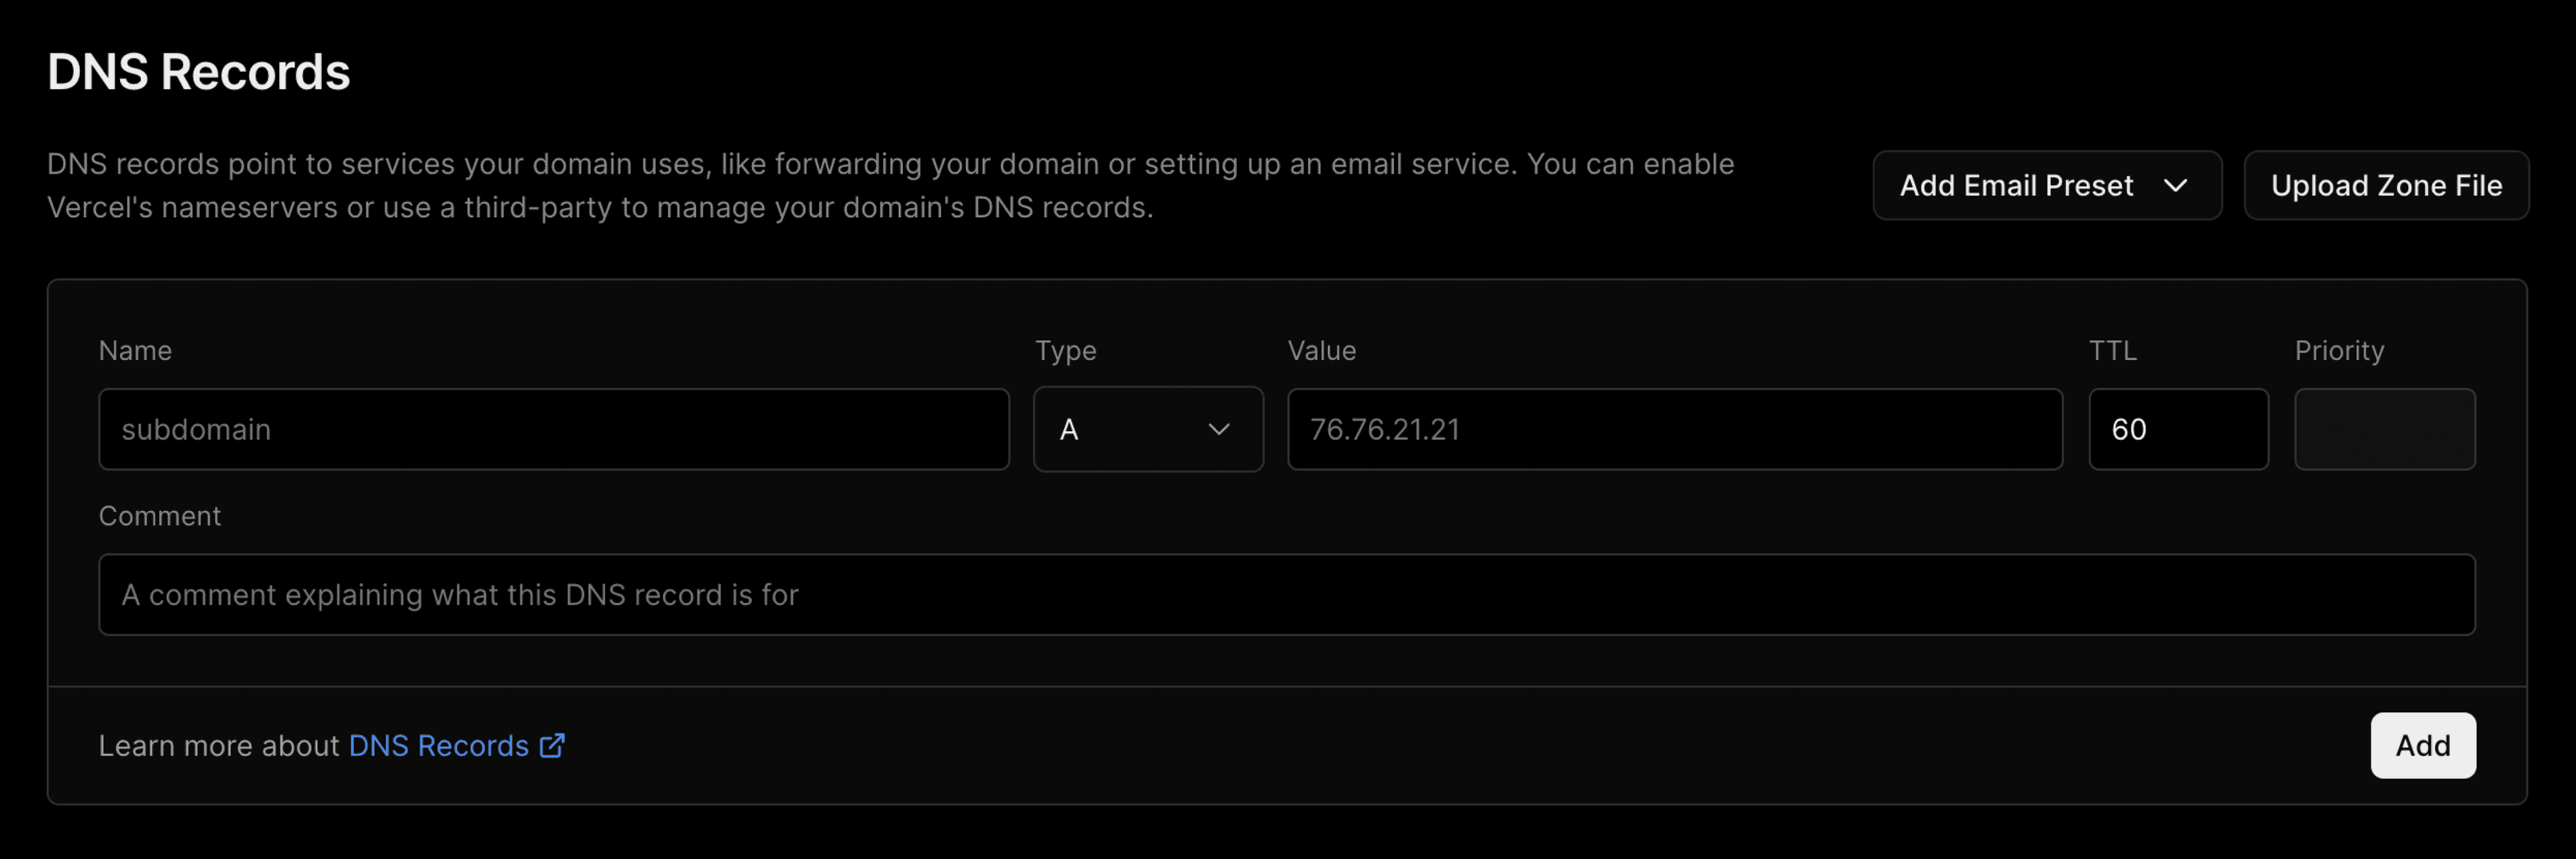Focus the Name field containing subdomain

coord(553,429)
